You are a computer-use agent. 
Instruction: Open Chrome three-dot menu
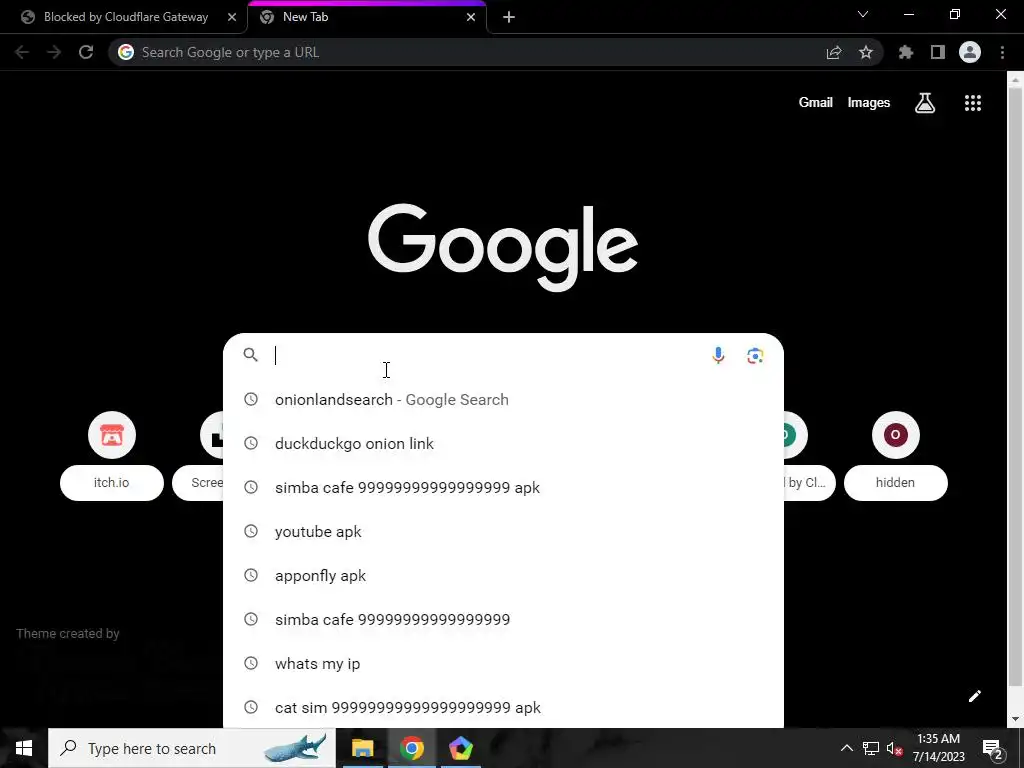click(x=1002, y=52)
